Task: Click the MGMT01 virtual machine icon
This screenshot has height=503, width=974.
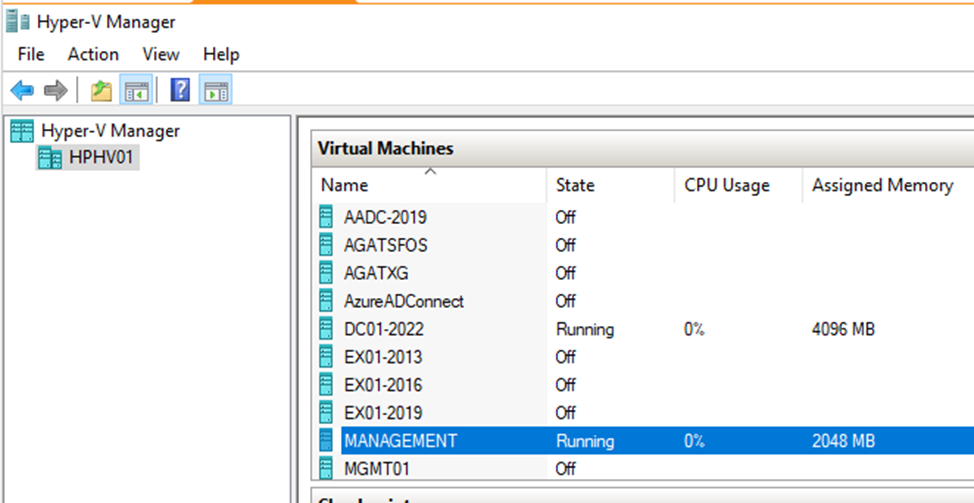Action: (326, 468)
